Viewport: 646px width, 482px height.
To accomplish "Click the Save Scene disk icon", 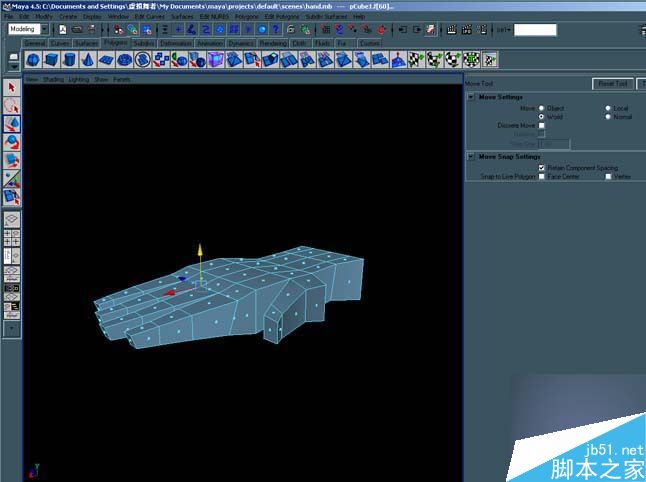I will pos(92,30).
